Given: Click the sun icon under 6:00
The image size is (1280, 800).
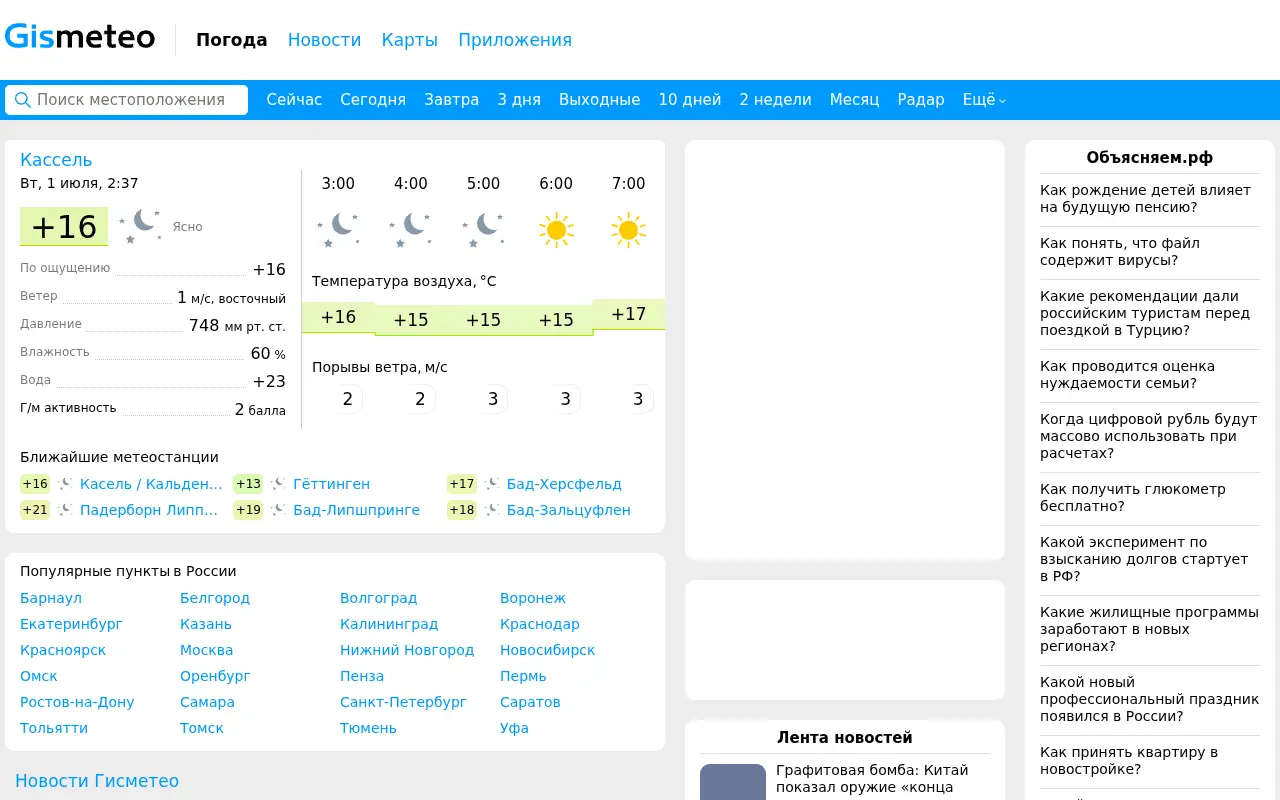Looking at the screenshot, I should click(x=556, y=230).
